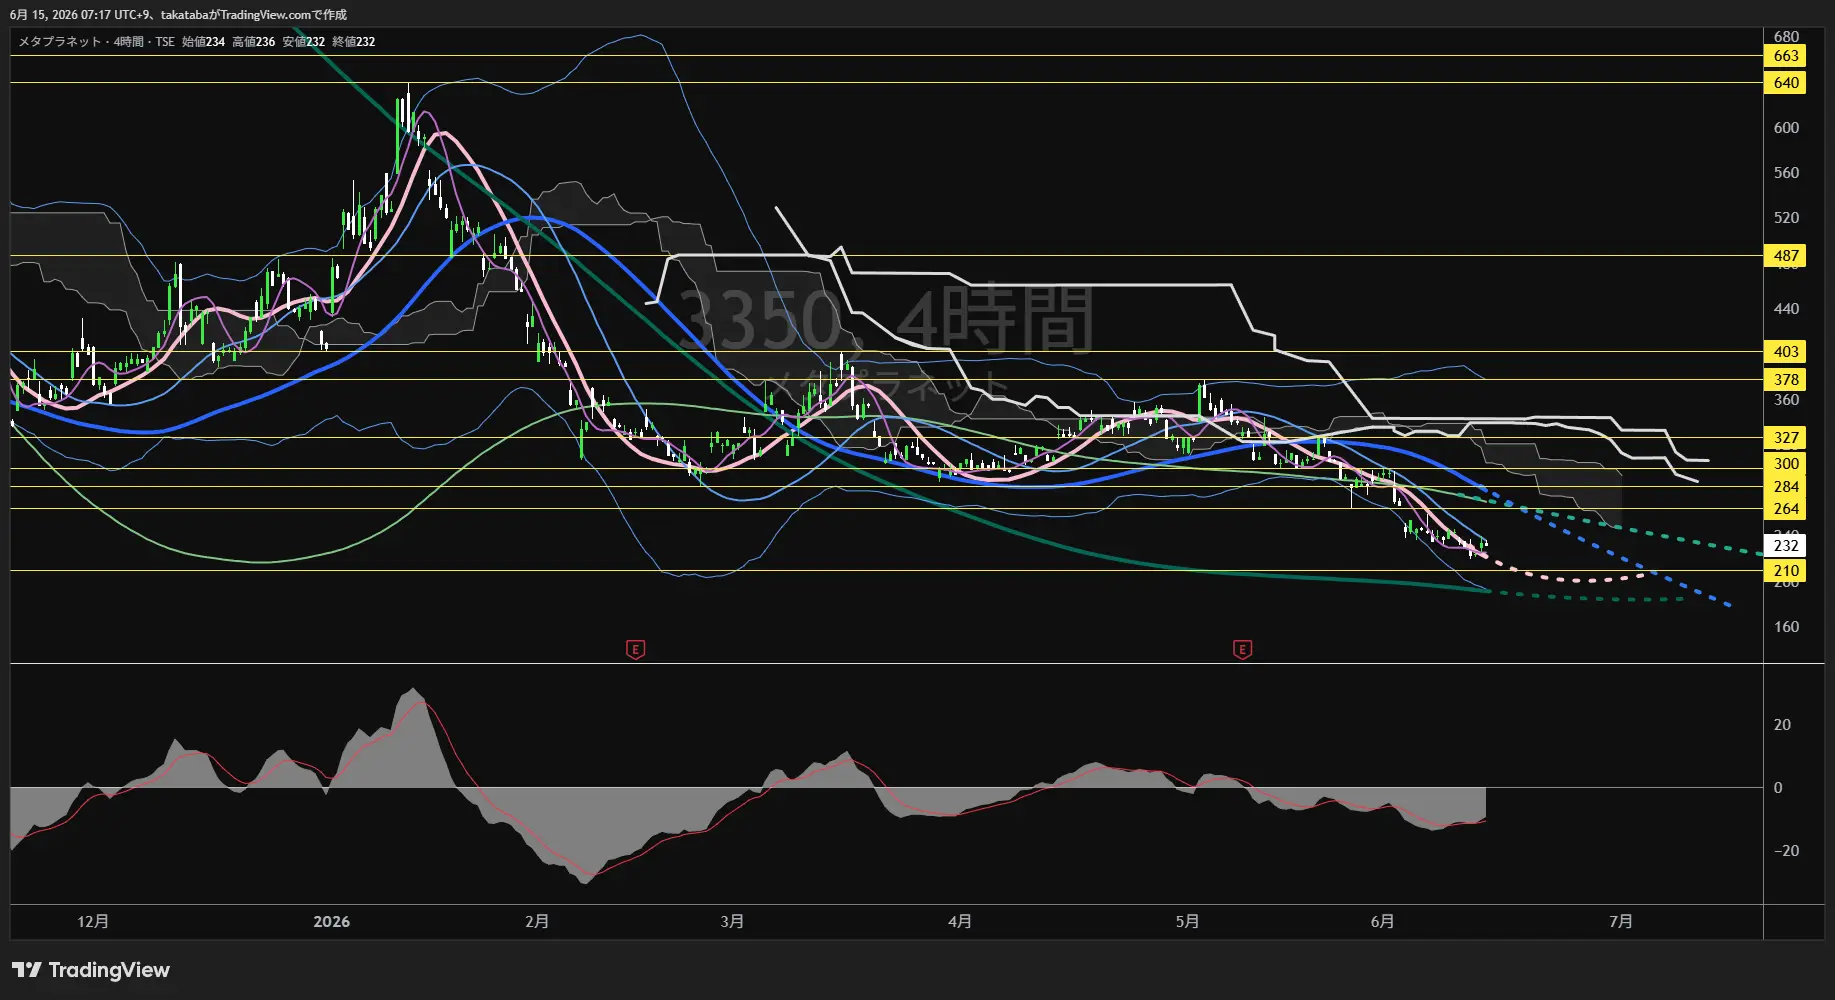1835x1000 pixels.
Task: Click the 3月 label on time axis
Action: (732, 921)
